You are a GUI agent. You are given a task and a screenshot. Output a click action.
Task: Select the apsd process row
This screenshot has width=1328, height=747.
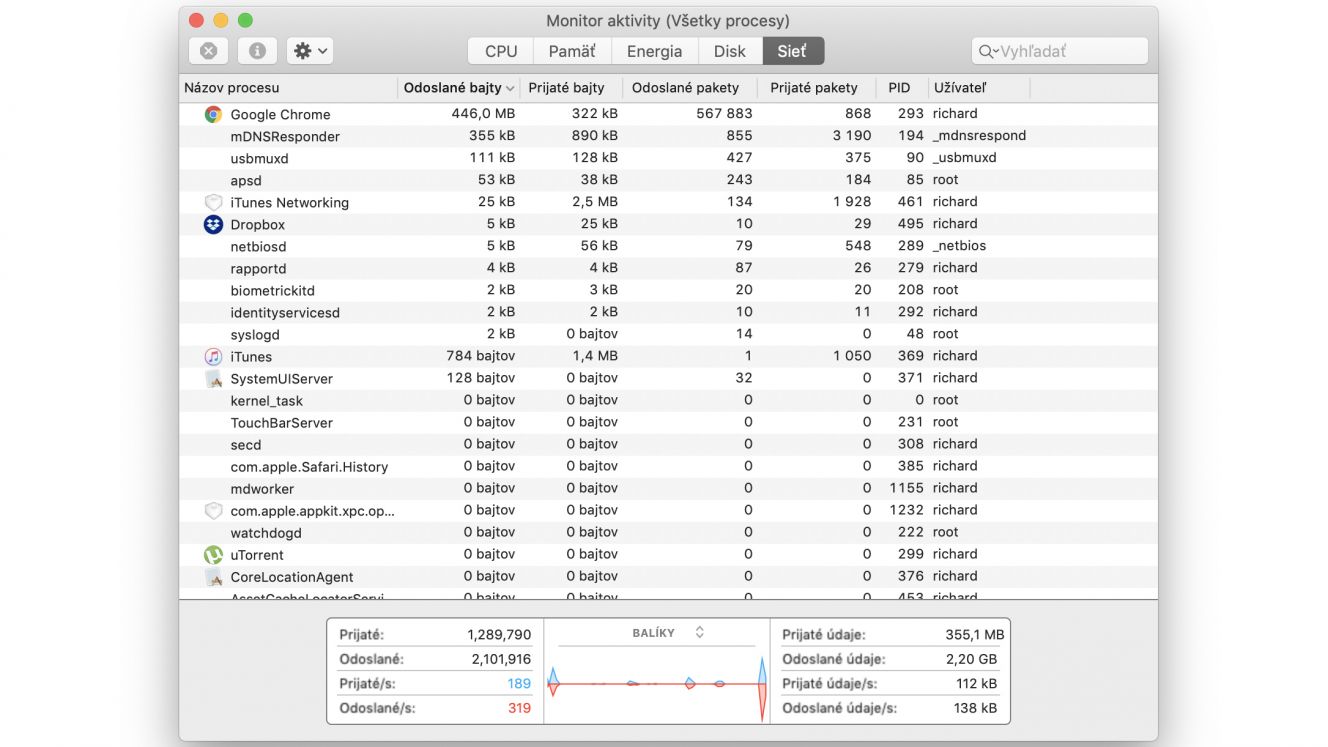coord(668,180)
